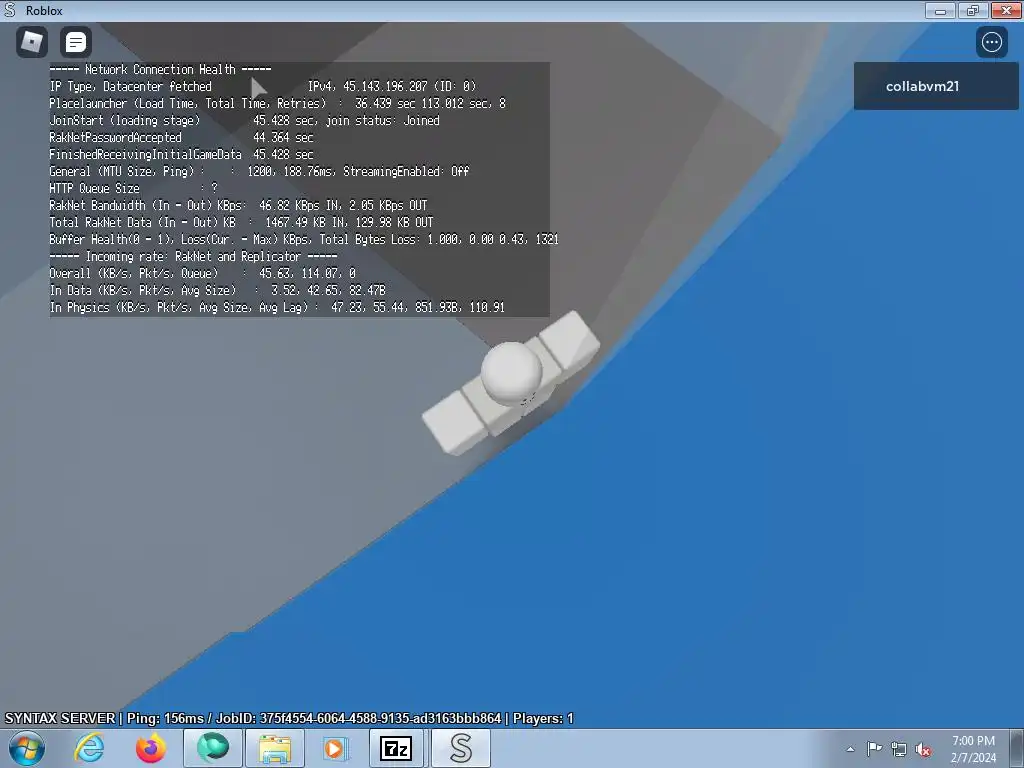
Task: Minimize the Roblox window
Action: pyautogui.click(x=940, y=10)
